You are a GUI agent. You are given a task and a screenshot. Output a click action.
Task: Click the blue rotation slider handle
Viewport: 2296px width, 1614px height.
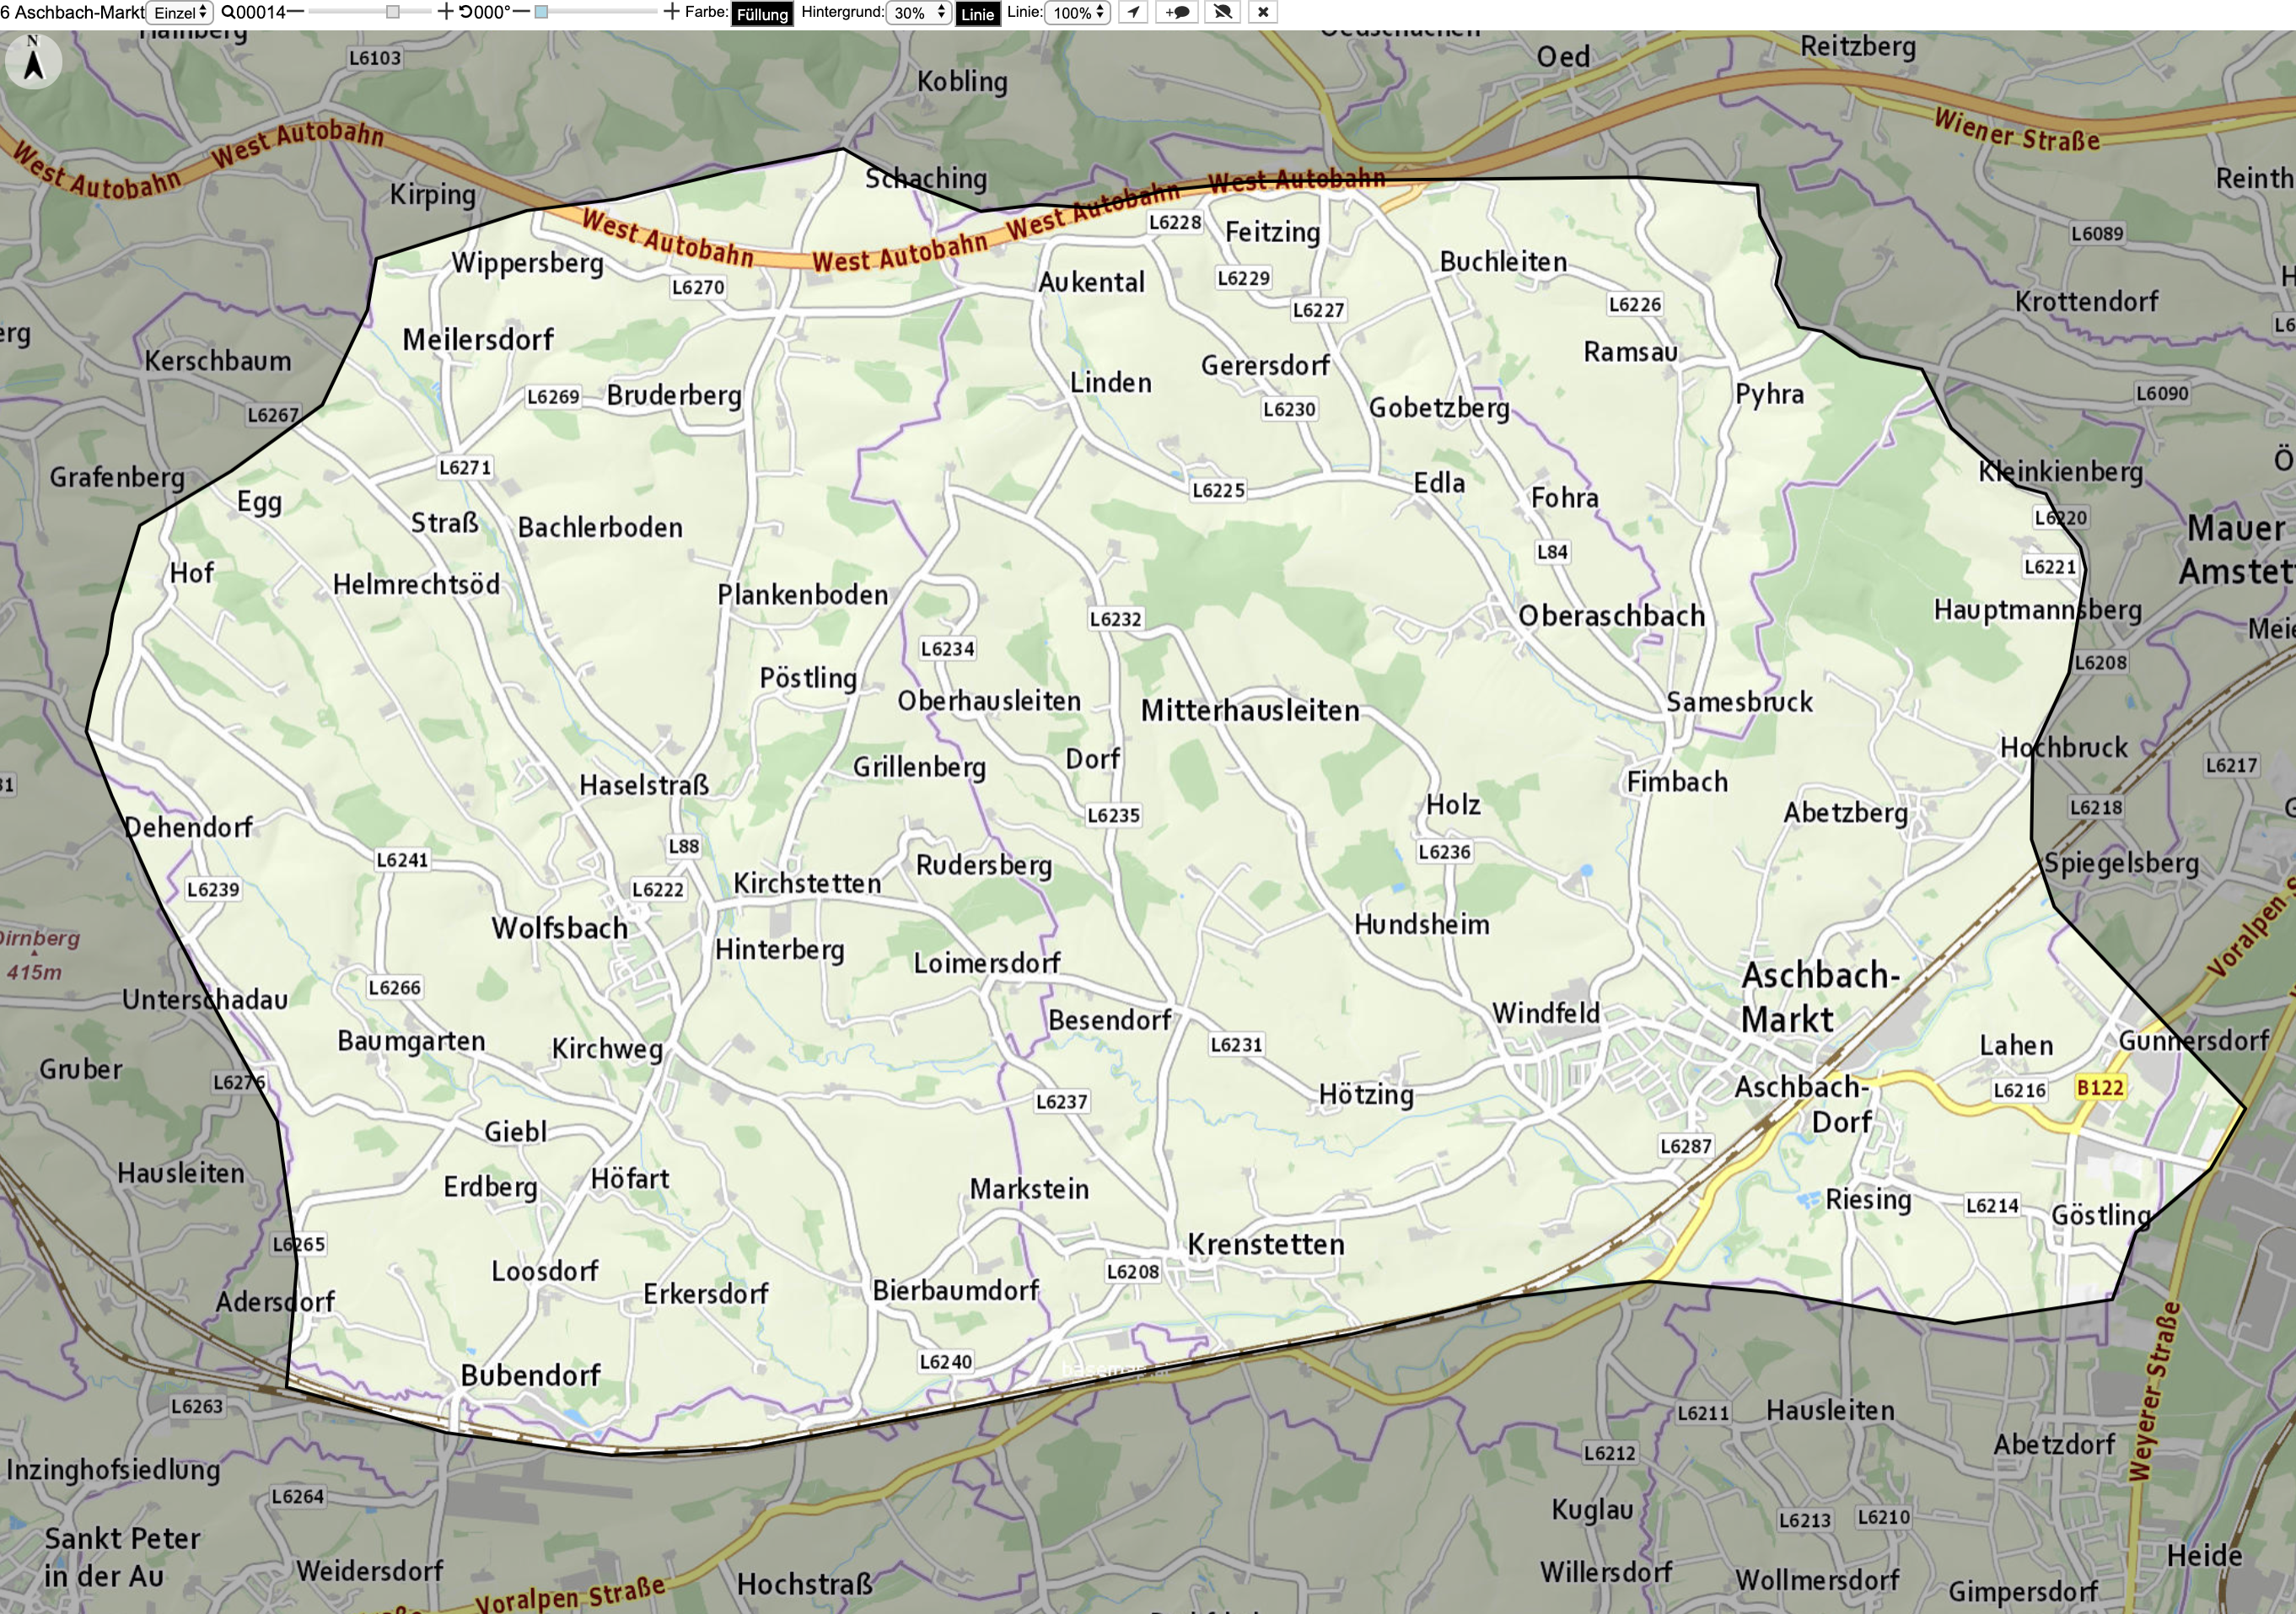coord(541,12)
